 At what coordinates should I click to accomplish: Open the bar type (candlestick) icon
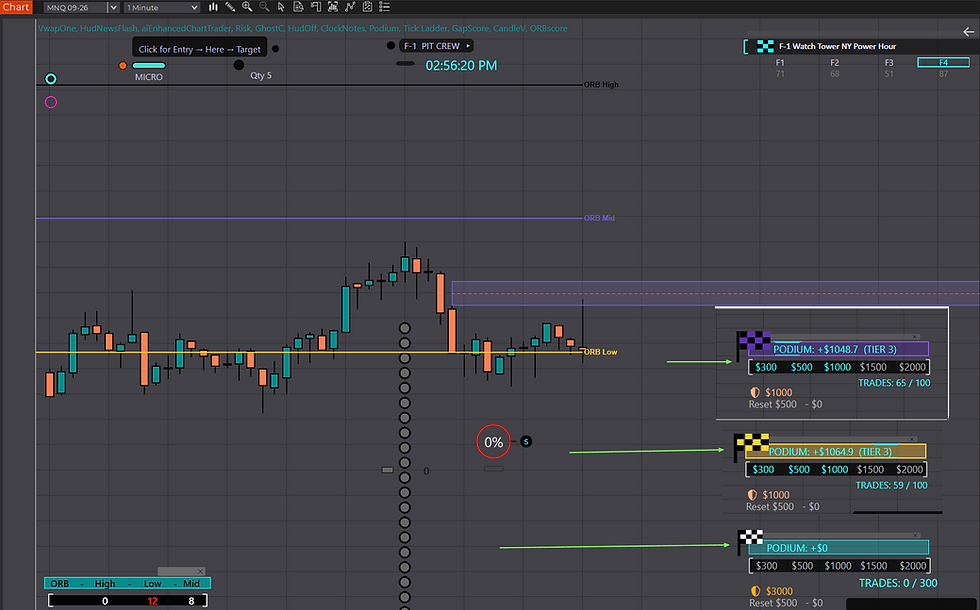213,7
